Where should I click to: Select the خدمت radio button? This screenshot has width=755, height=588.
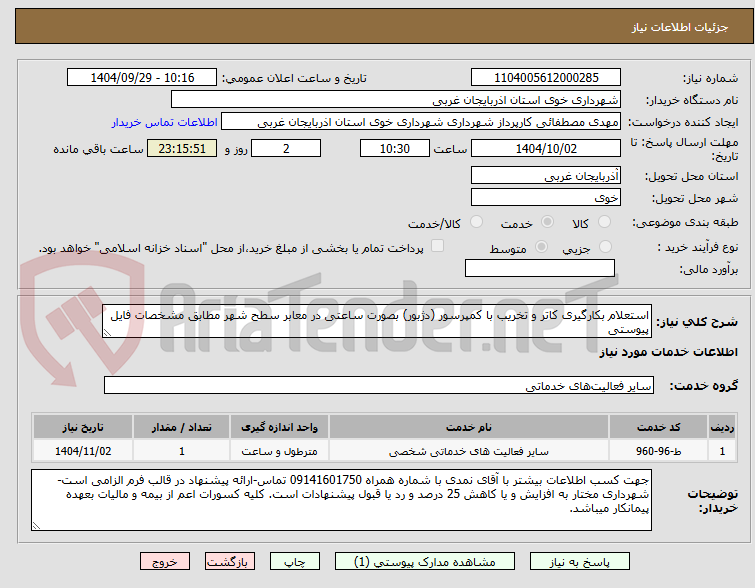(547, 222)
